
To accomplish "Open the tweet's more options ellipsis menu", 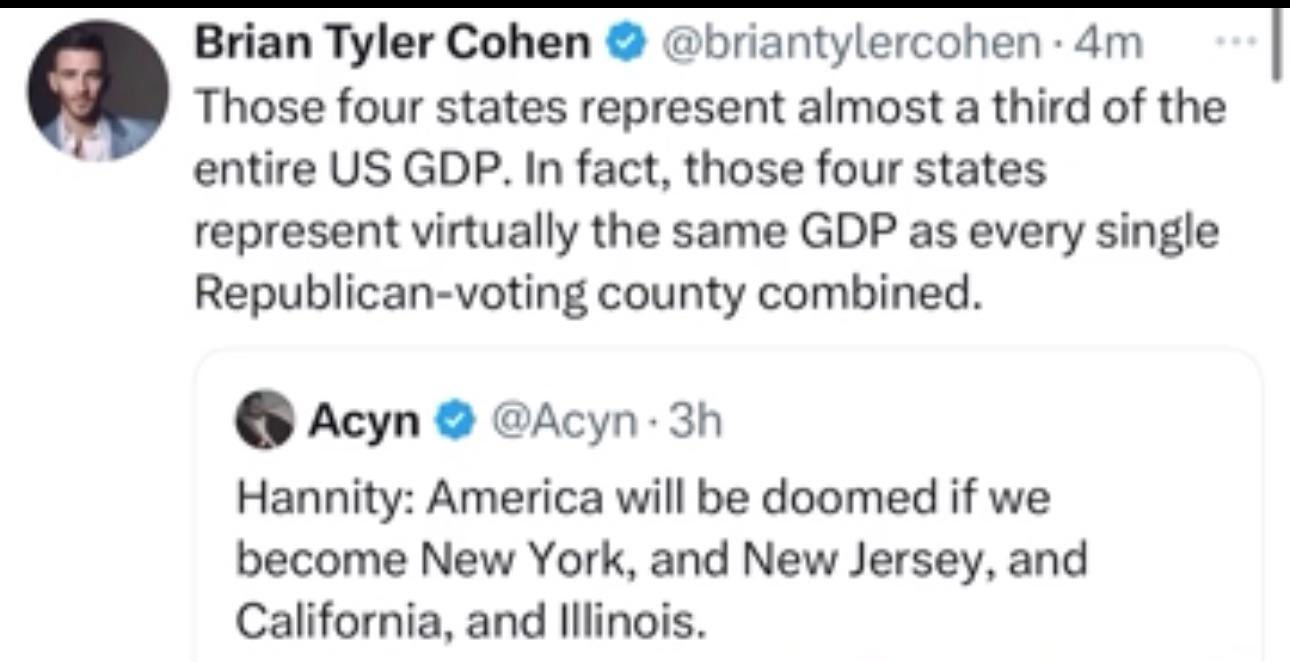I will [1241, 43].
